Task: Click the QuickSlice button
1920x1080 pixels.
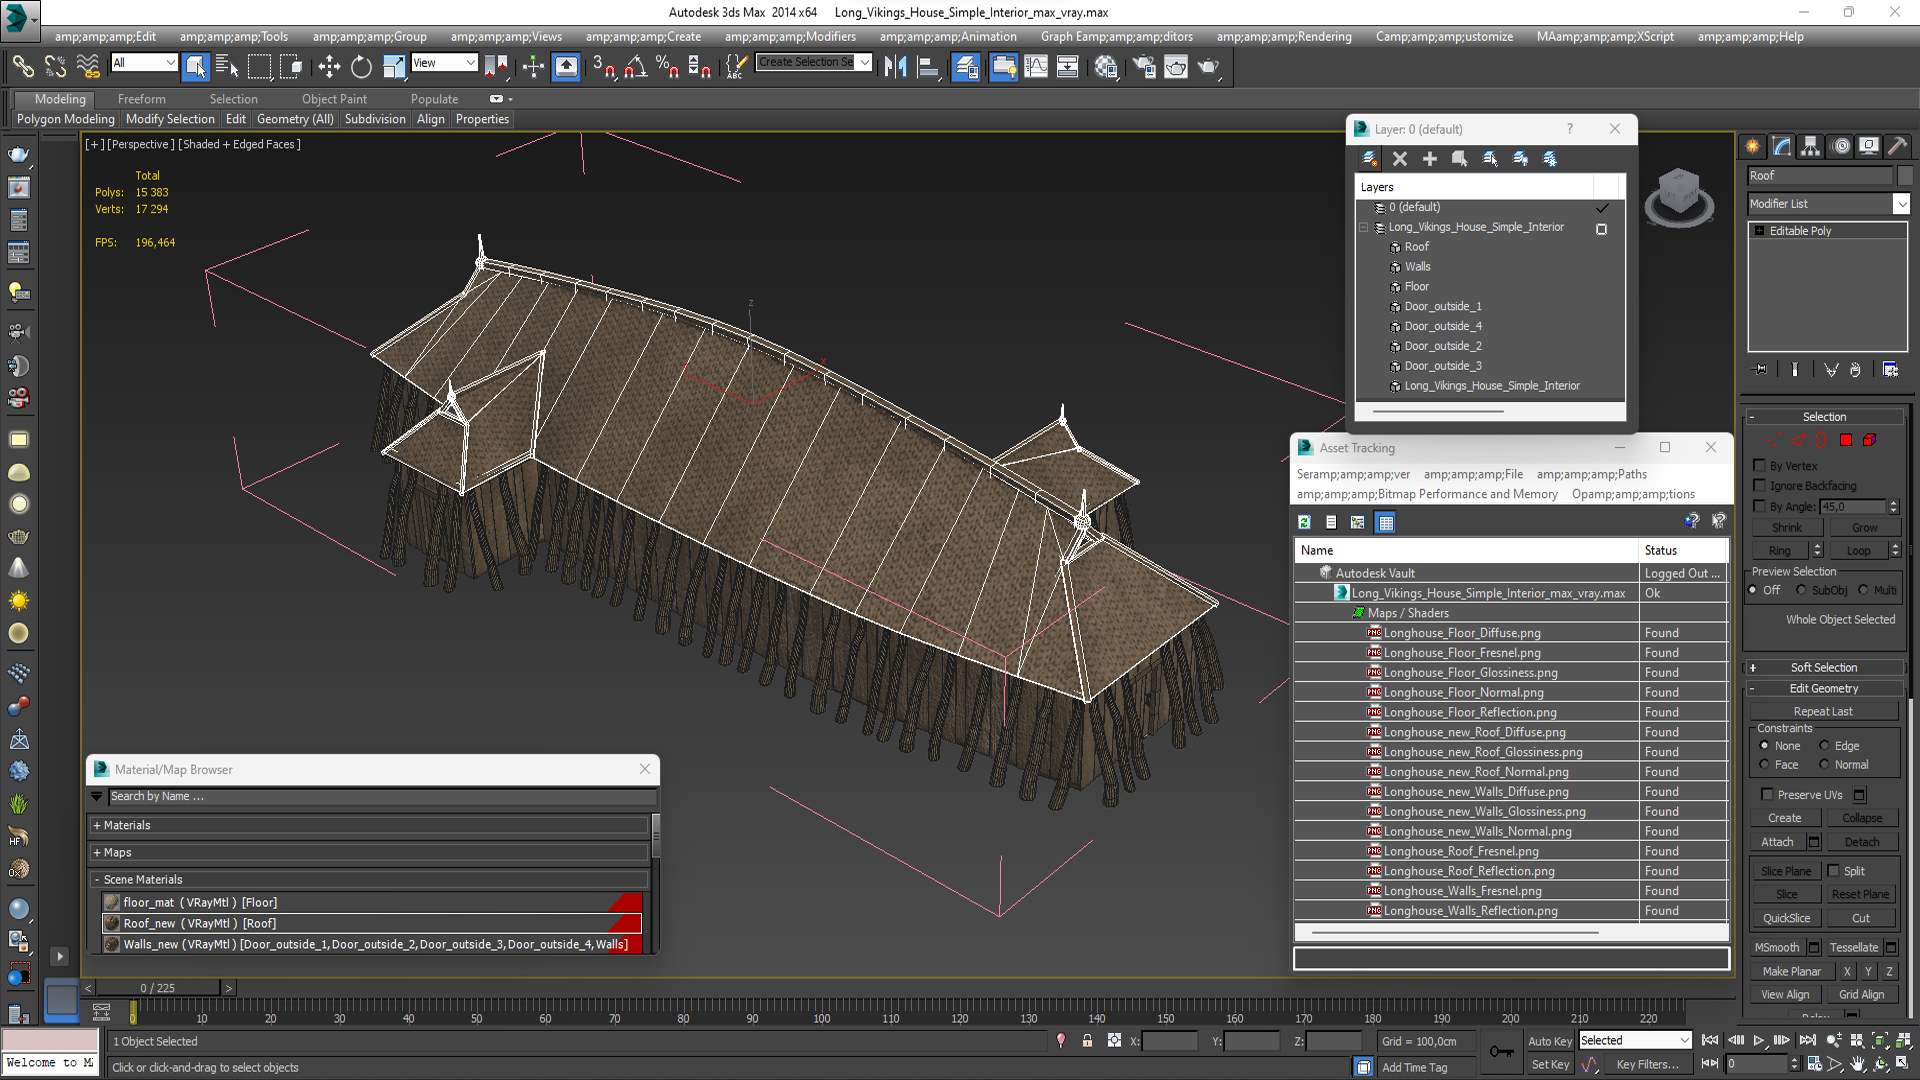Action: [1786, 918]
